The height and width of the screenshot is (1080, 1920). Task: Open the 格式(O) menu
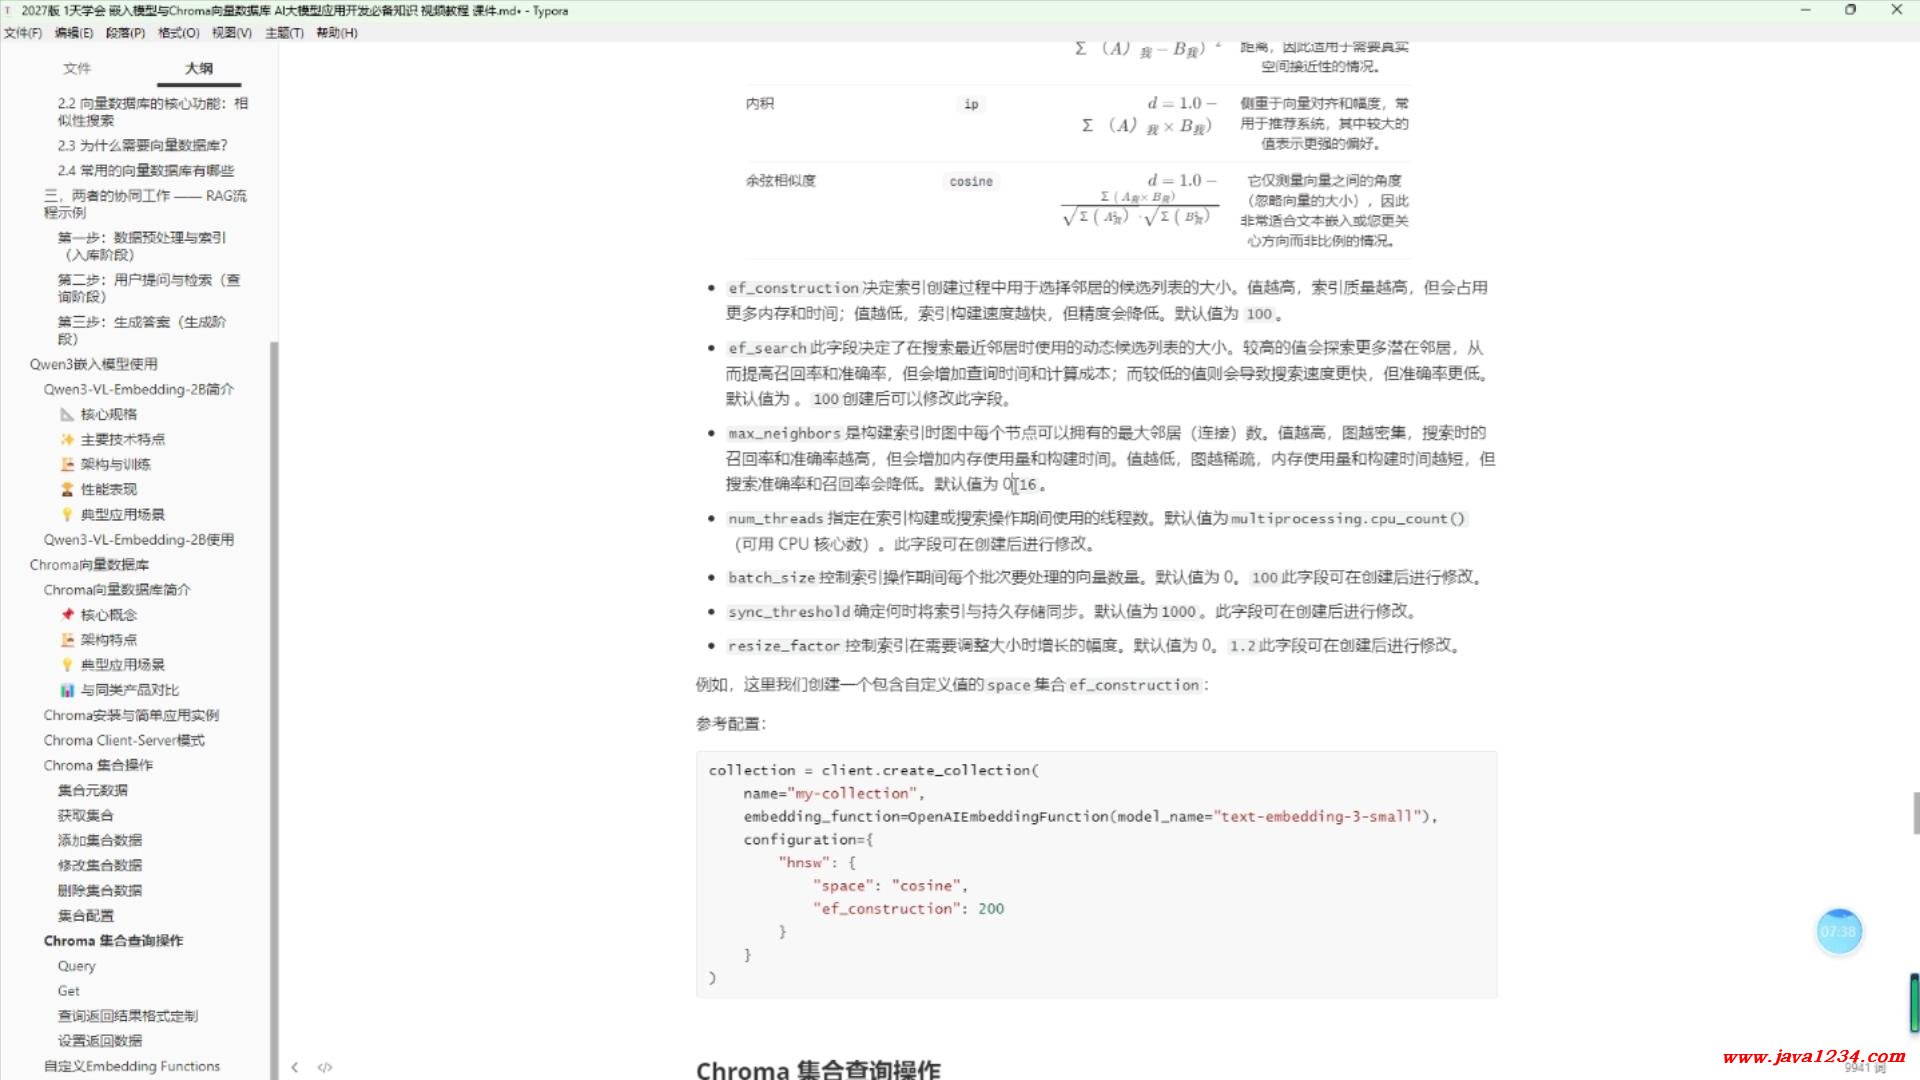(178, 33)
